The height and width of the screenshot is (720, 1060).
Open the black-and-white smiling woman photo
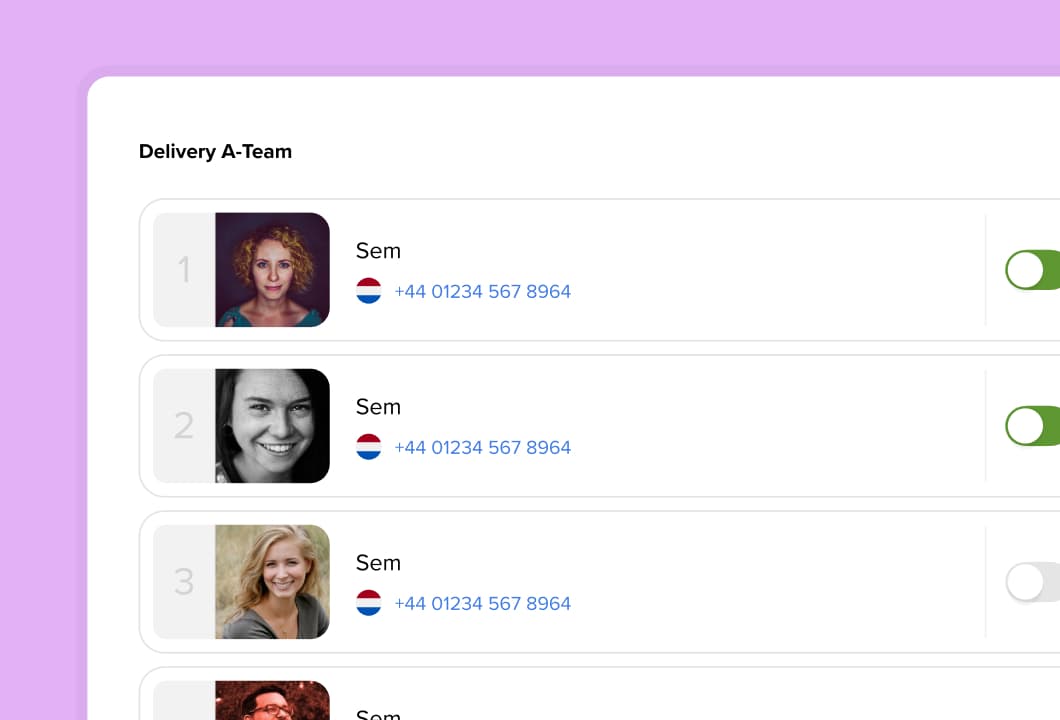click(272, 426)
